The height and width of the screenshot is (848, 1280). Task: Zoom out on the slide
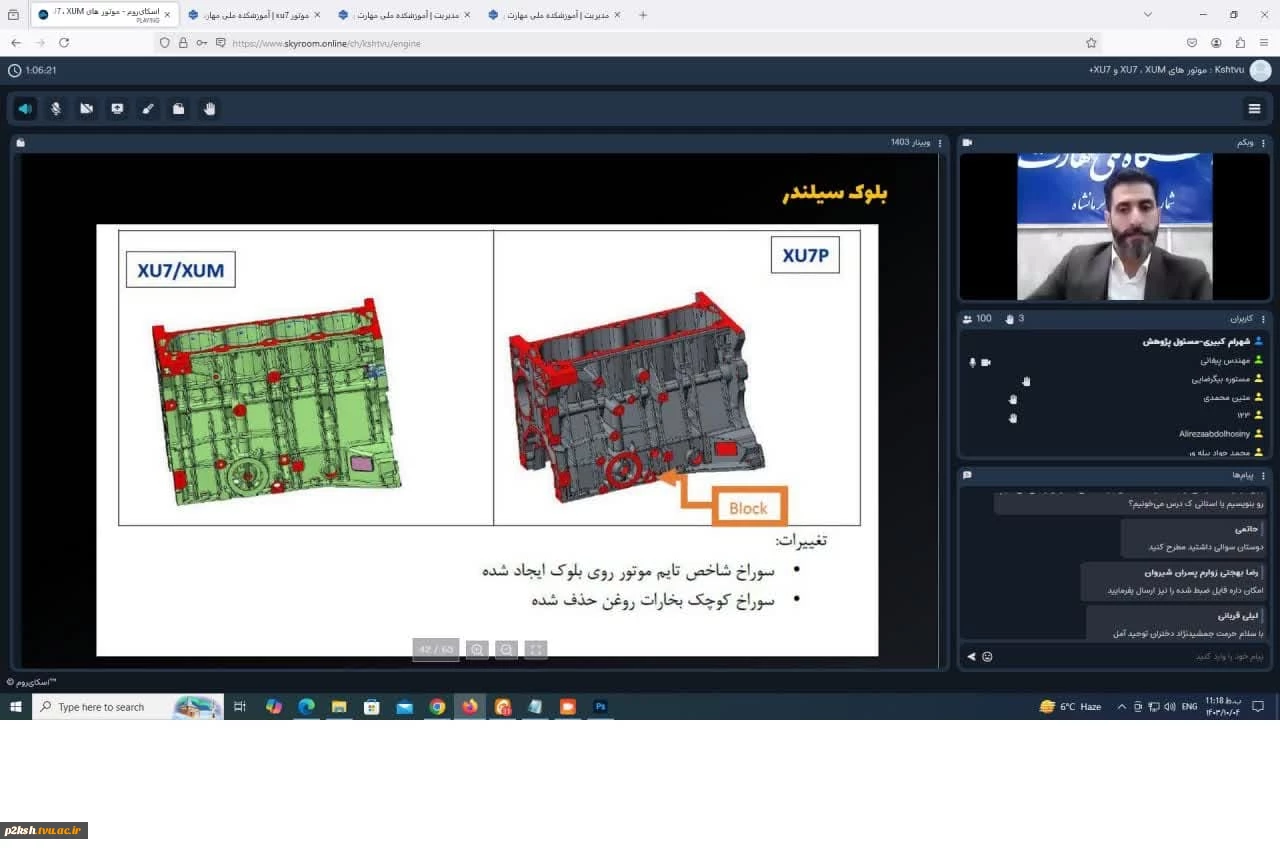tap(507, 650)
